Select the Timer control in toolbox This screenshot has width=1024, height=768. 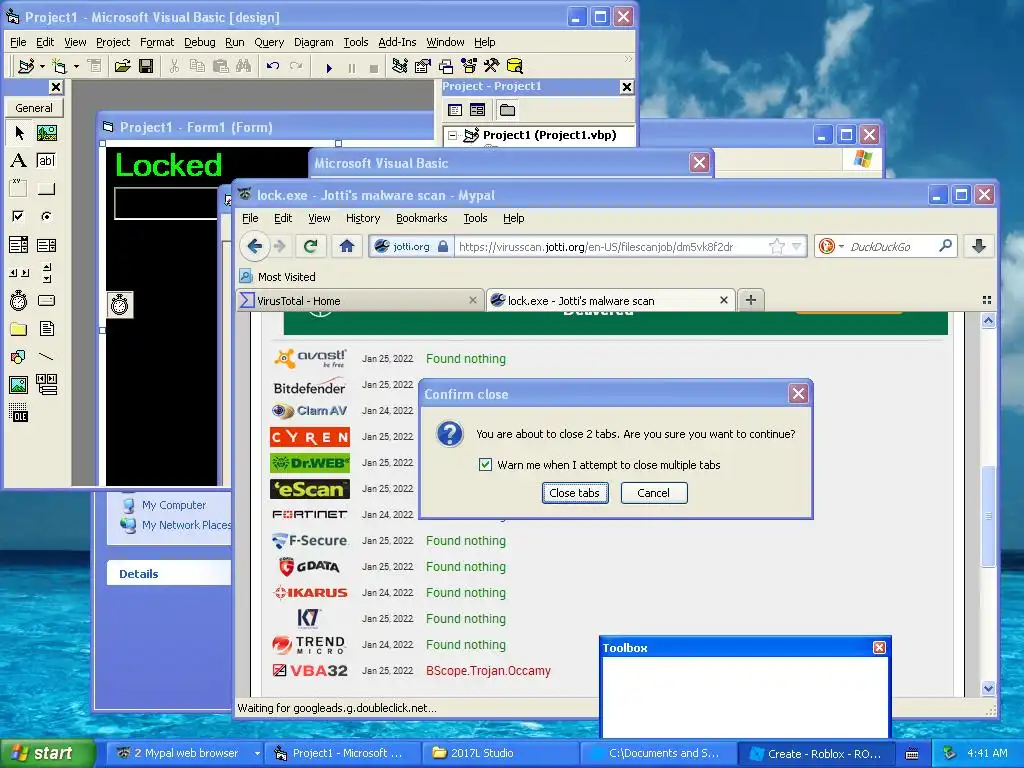pyautogui.click(x=19, y=300)
